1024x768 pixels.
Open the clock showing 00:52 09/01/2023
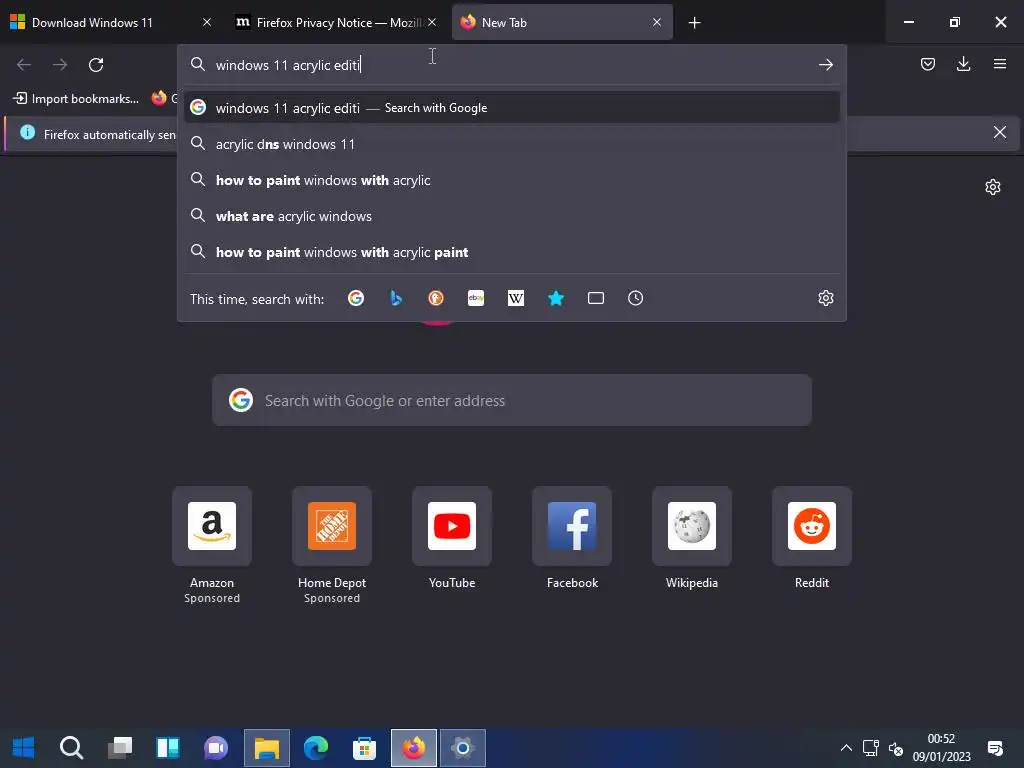942,748
